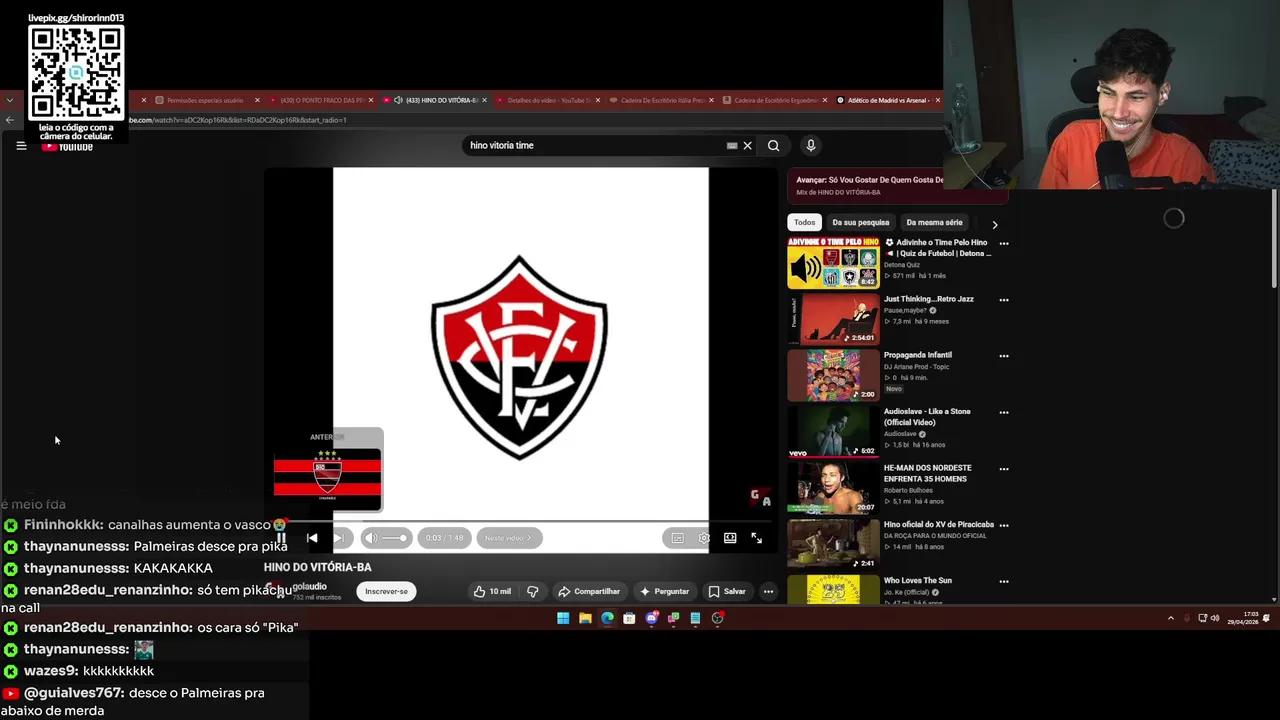Open the player settings gear
This screenshot has width=1280, height=720.
(x=704, y=538)
